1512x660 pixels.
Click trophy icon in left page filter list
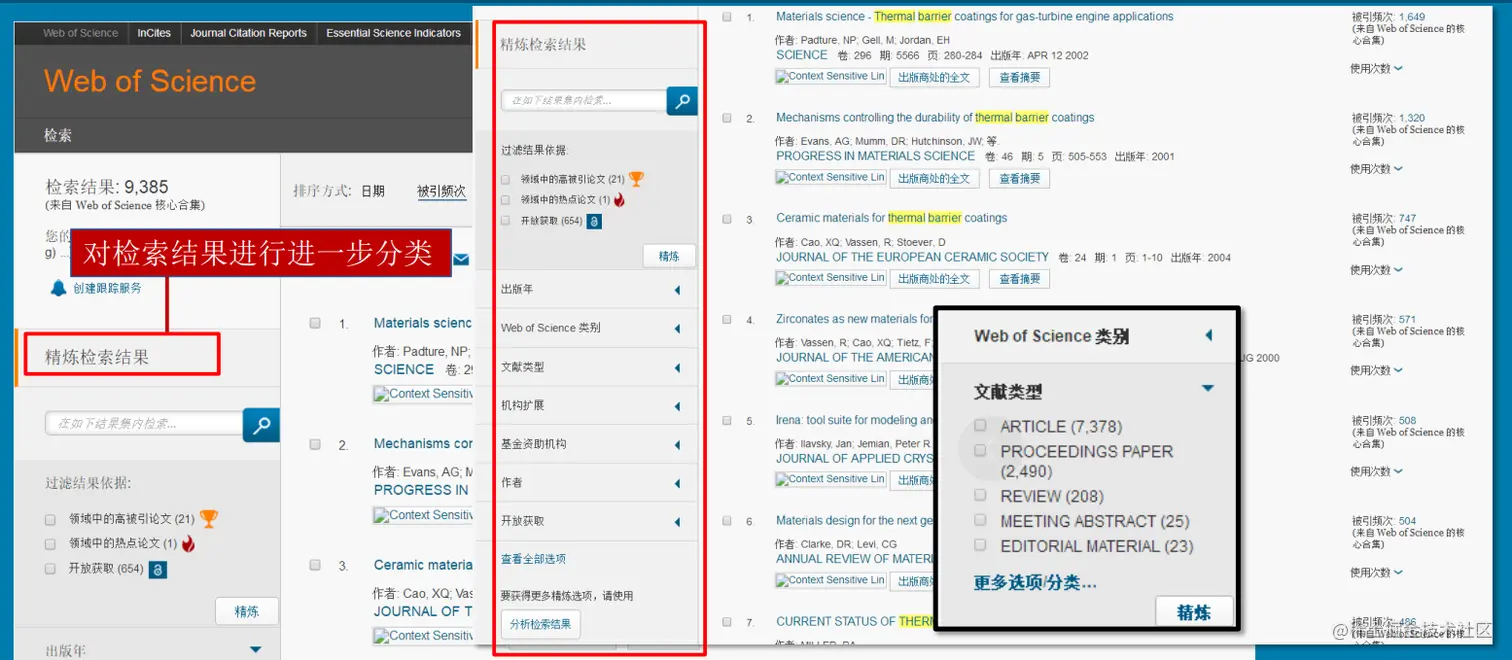click(x=209, y=519)
